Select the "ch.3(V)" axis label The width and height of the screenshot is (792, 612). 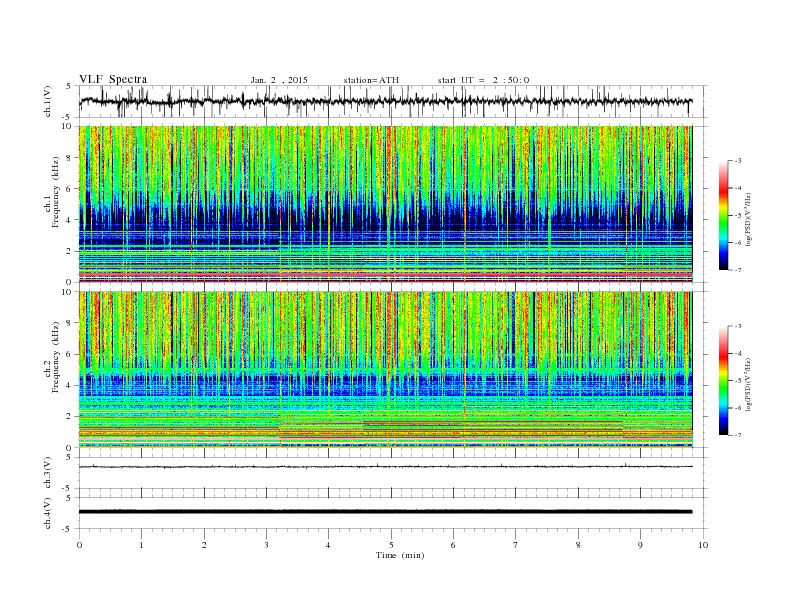pyautogui.click(x=48, y=473)
